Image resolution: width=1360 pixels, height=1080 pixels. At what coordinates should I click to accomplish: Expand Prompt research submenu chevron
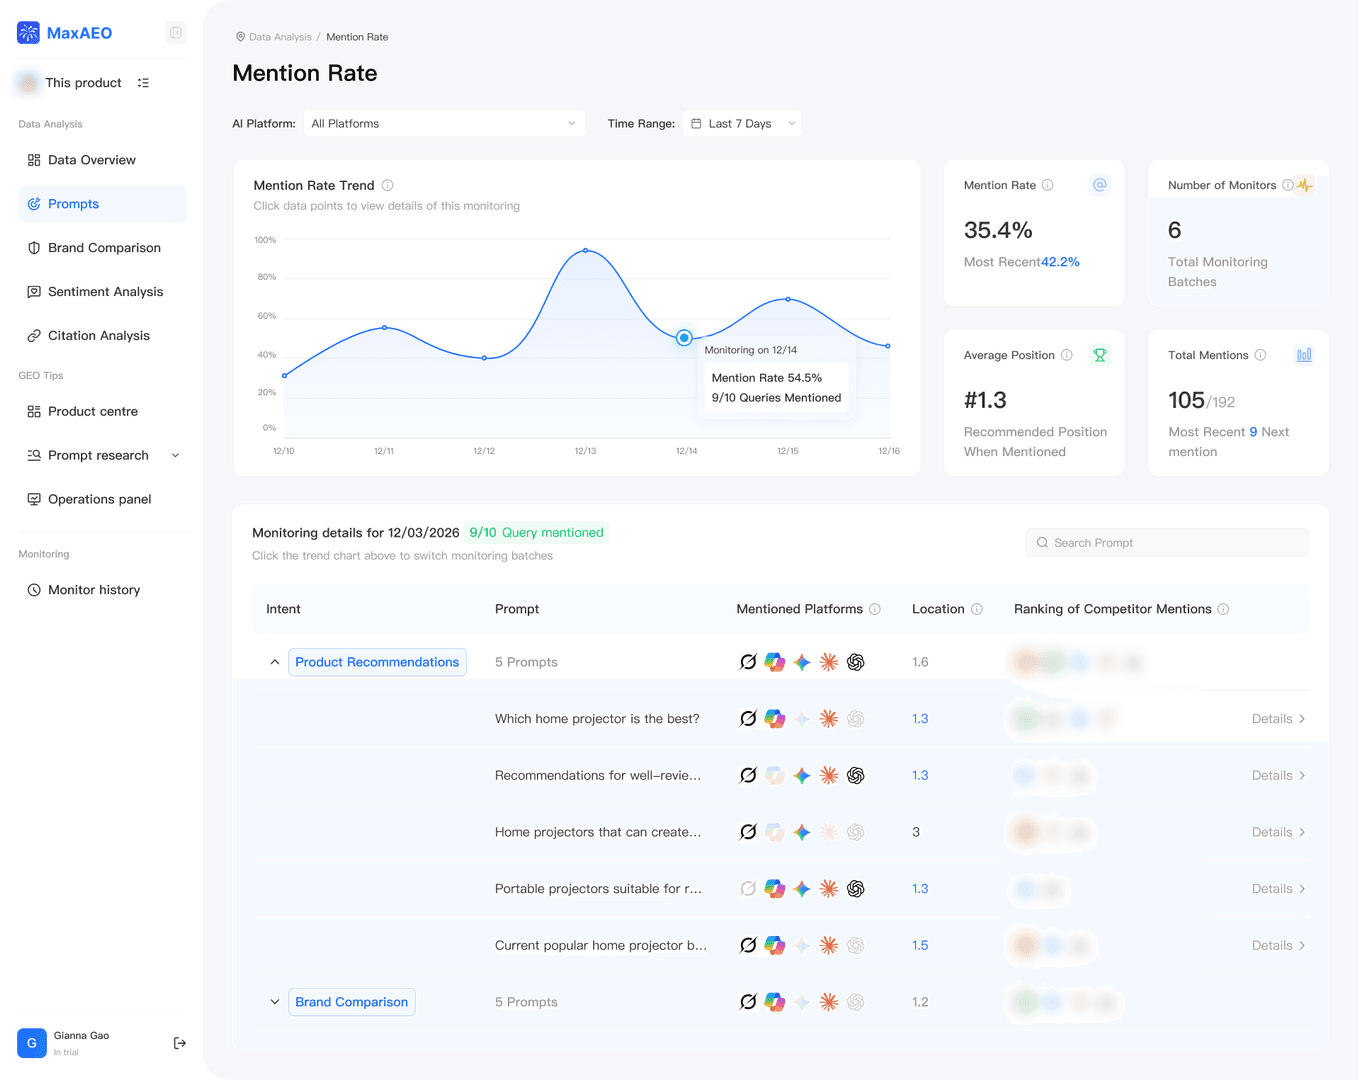(176, 455)
